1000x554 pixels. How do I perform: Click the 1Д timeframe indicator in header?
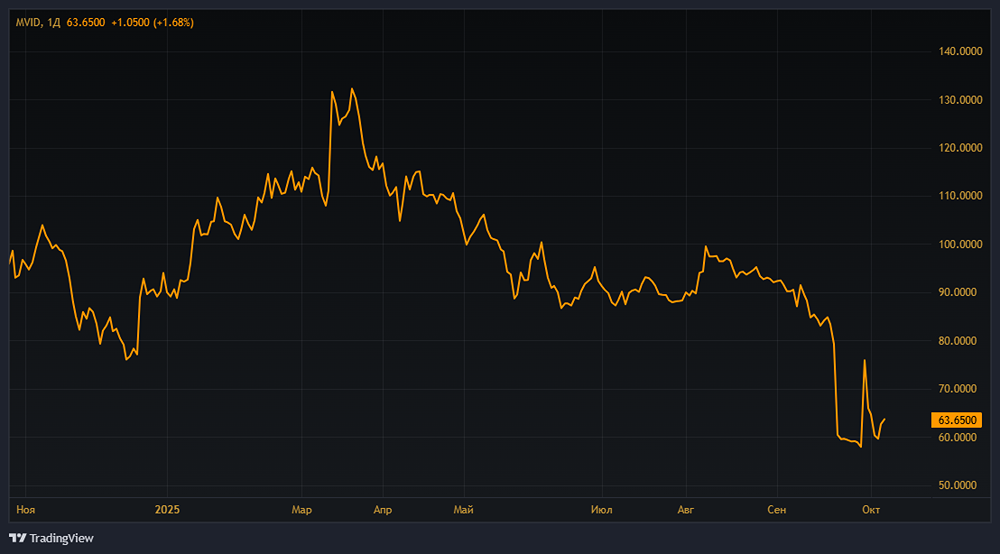[x=54, y=22]
